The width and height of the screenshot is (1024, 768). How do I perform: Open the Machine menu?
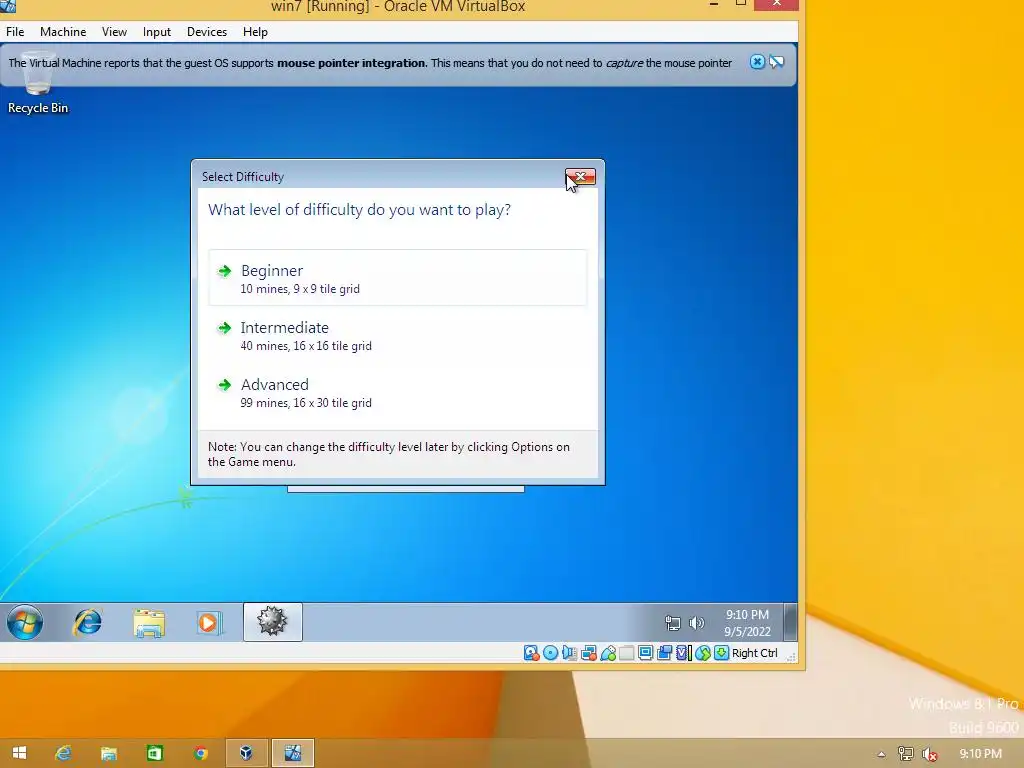(x=63, y=32)
